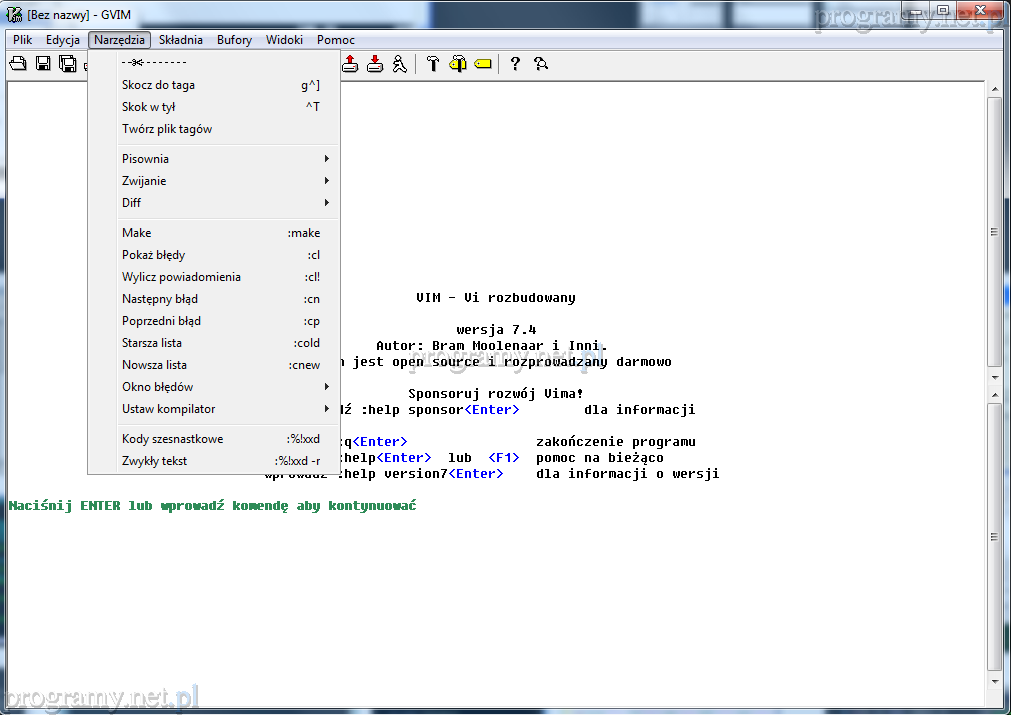
Task: Click the Find help magnifier icon
Action: coord(541,64)
